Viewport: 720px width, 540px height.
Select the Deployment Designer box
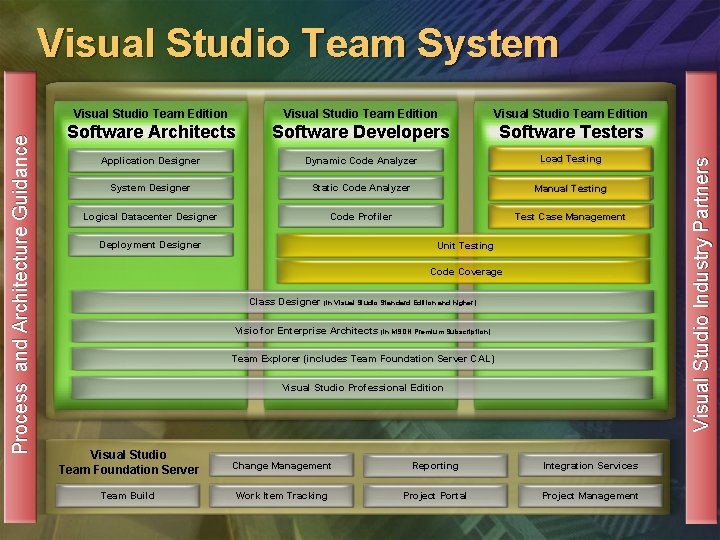151,245
